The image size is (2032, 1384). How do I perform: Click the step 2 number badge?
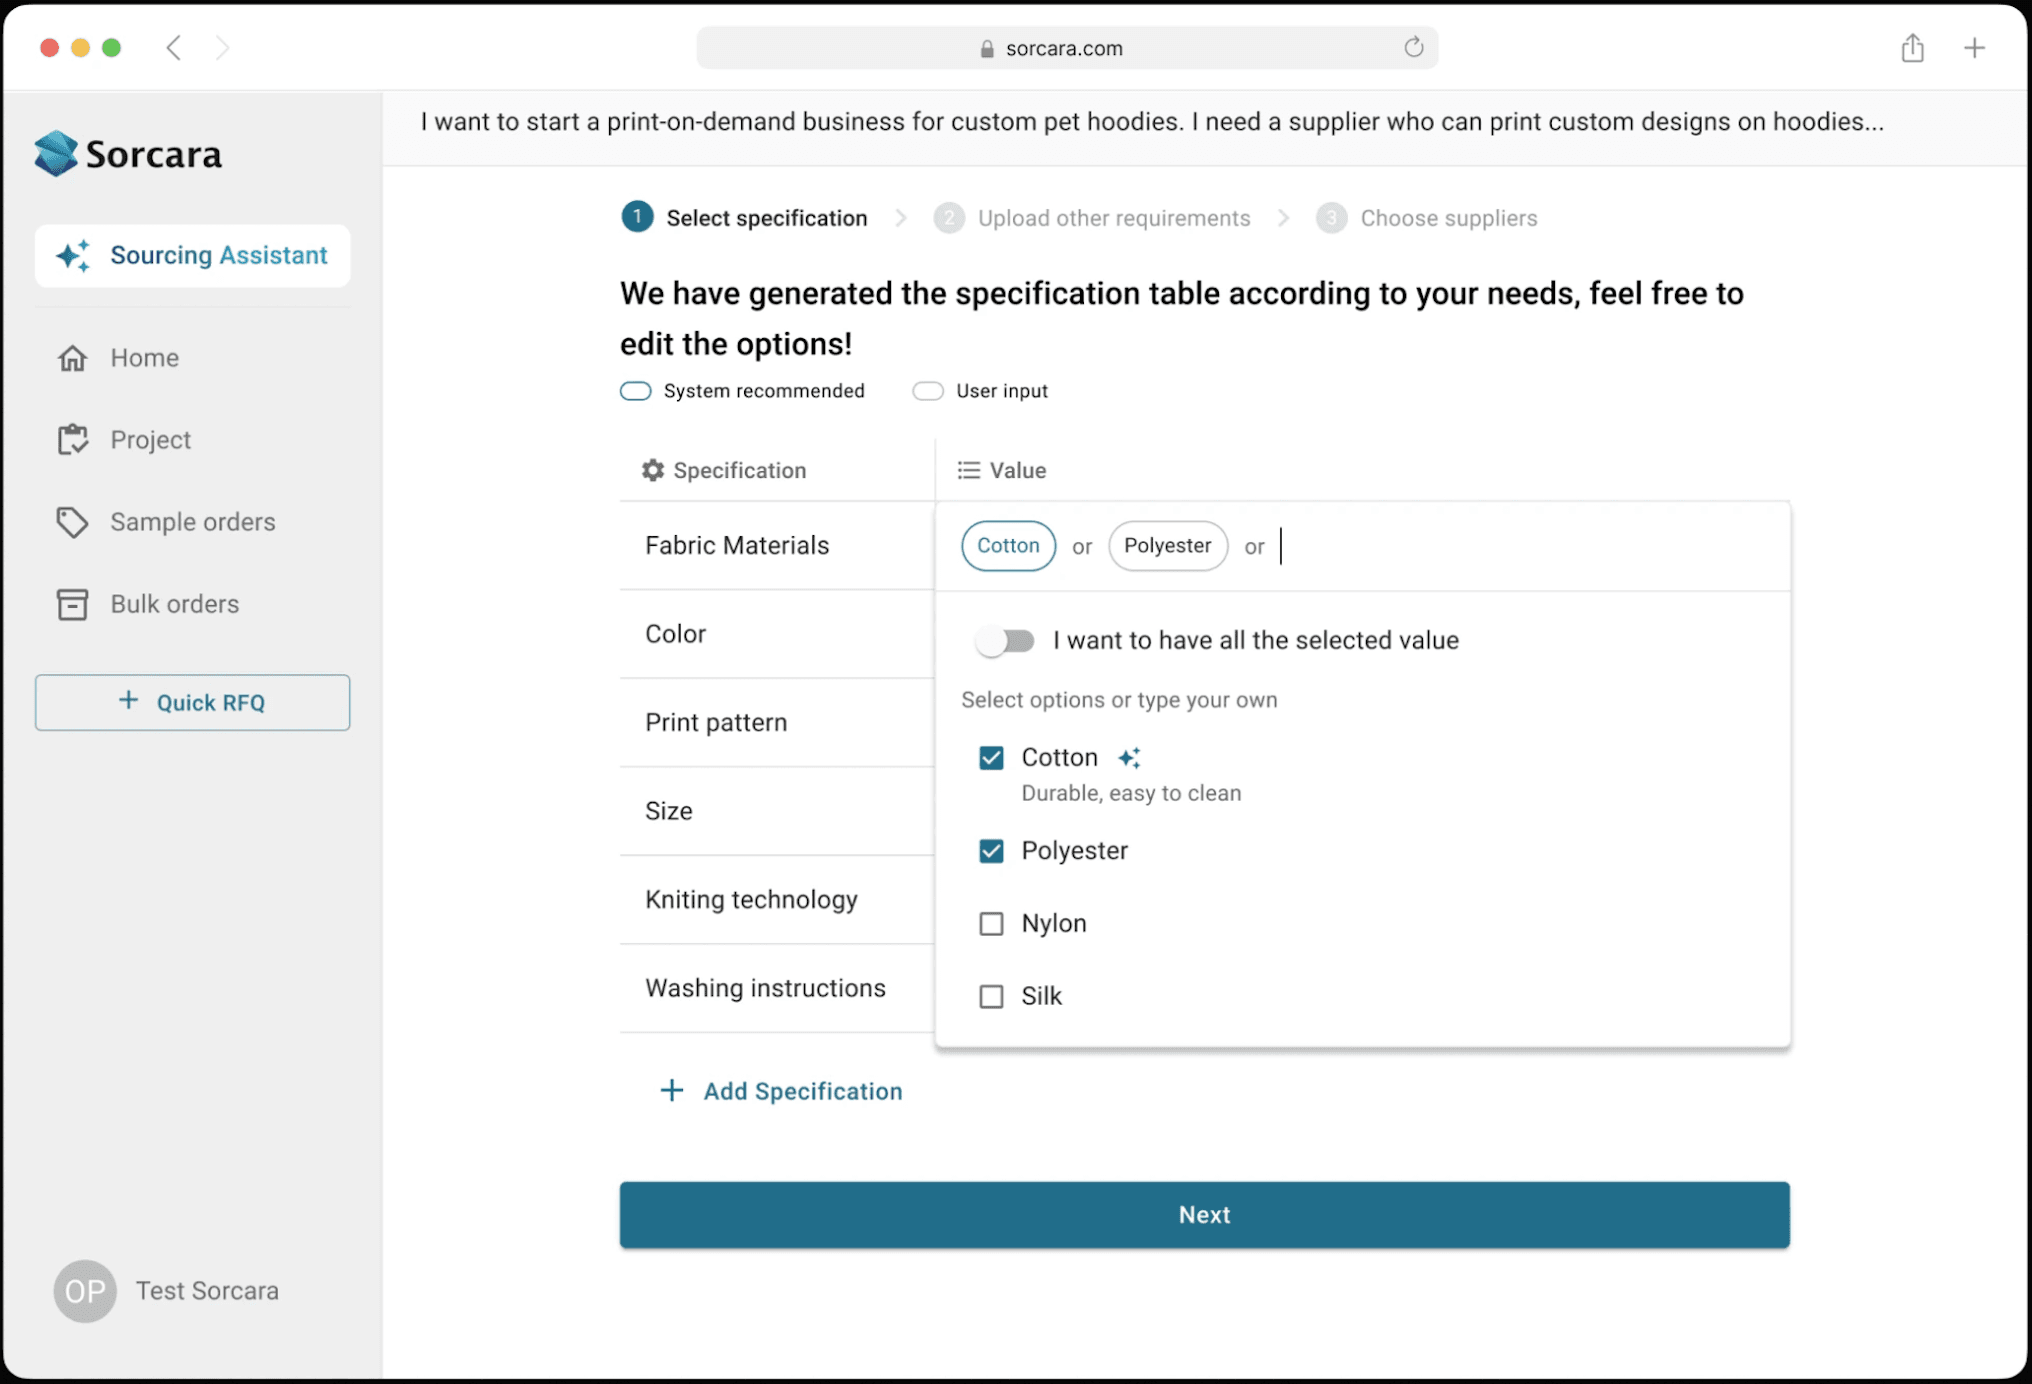(949, 218)
